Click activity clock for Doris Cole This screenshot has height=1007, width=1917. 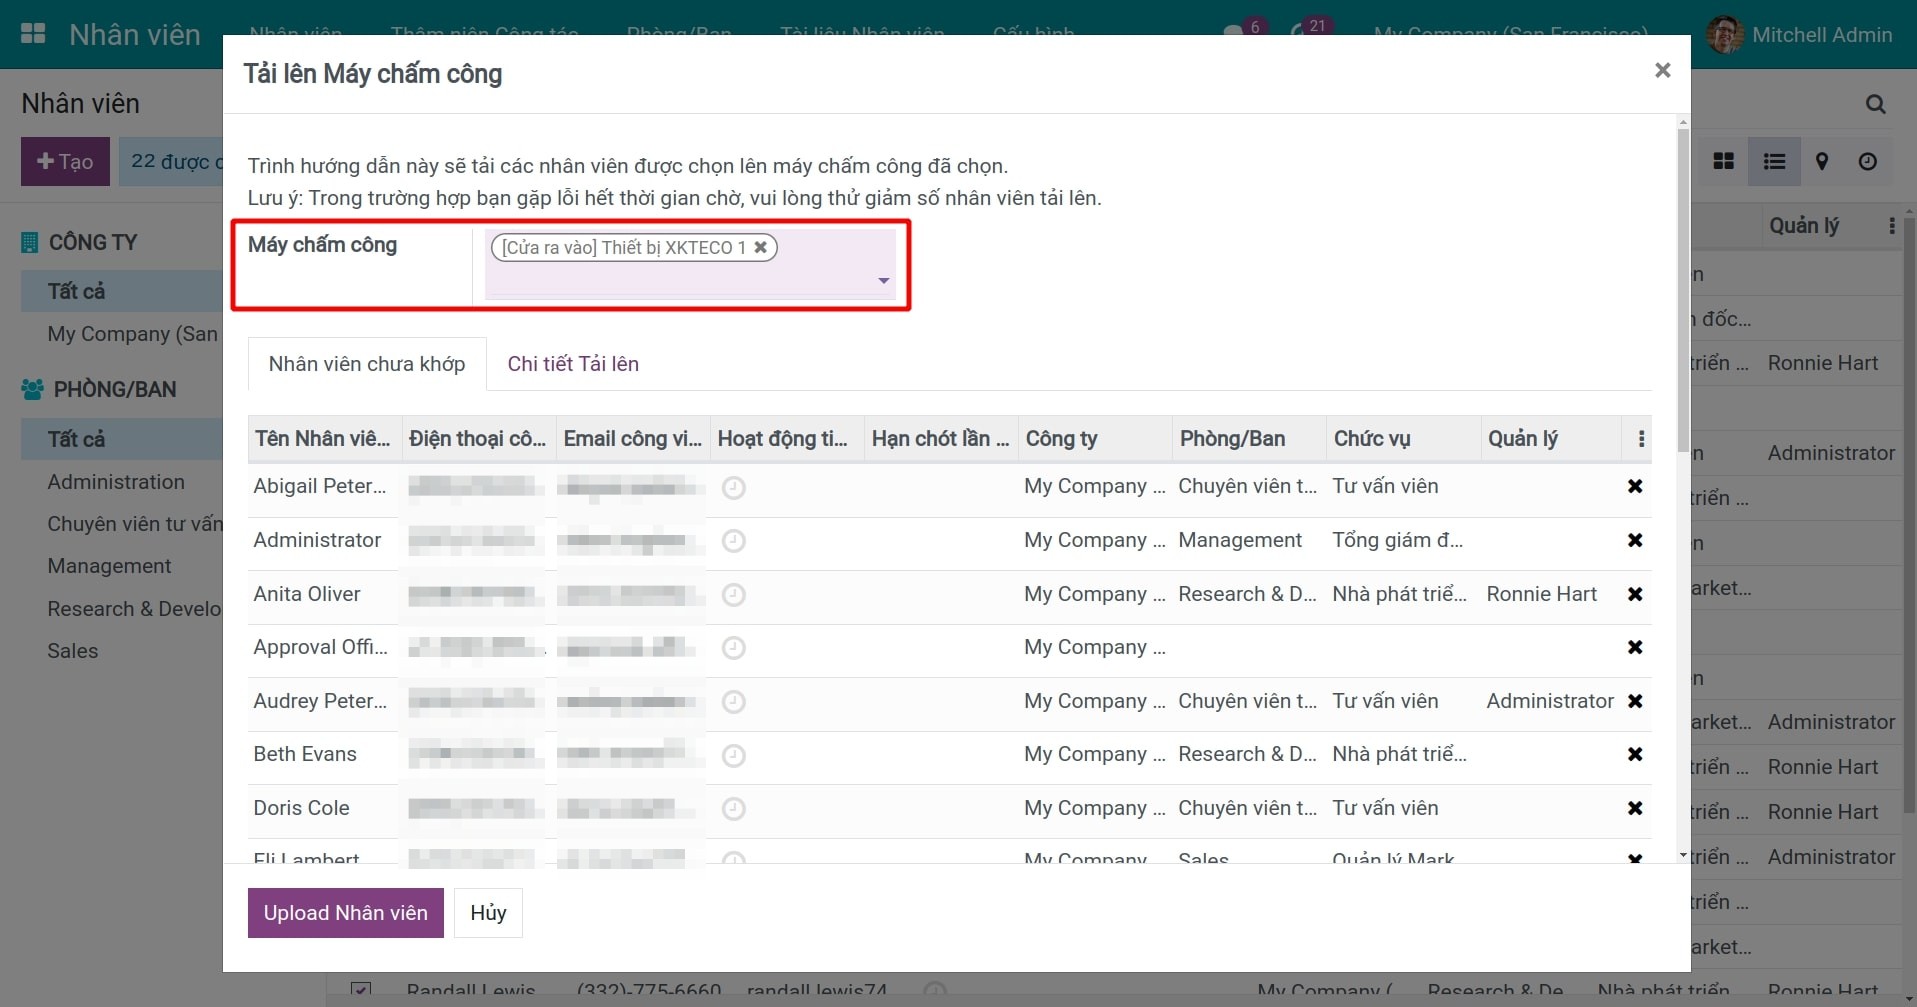coord(733,809)
